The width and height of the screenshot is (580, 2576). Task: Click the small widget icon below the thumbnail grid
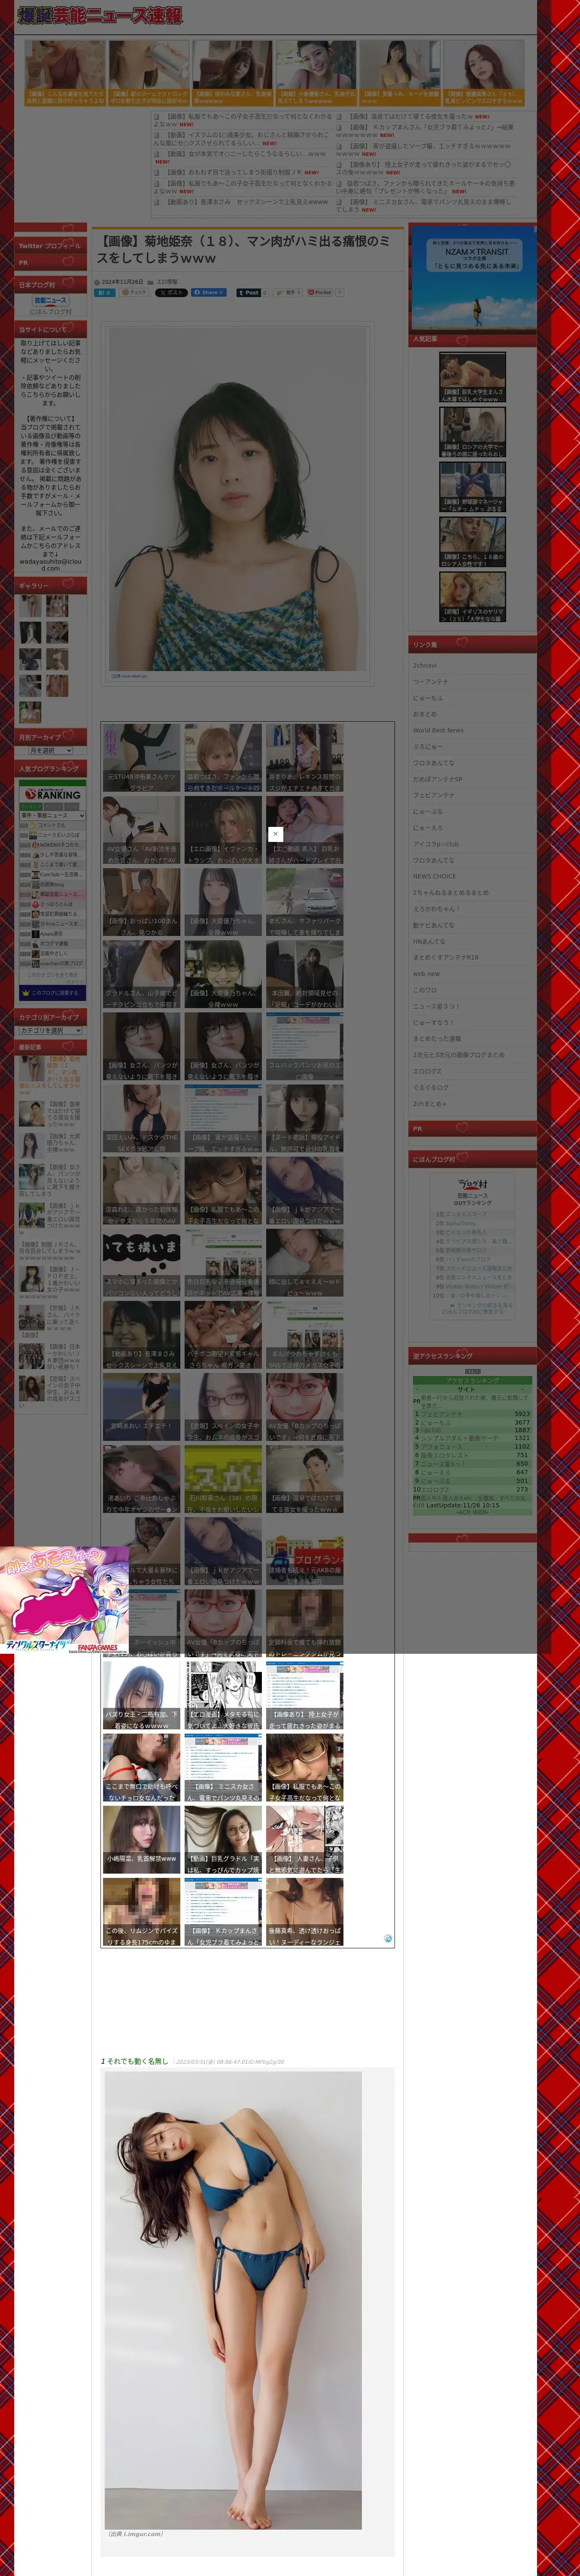388,1939
